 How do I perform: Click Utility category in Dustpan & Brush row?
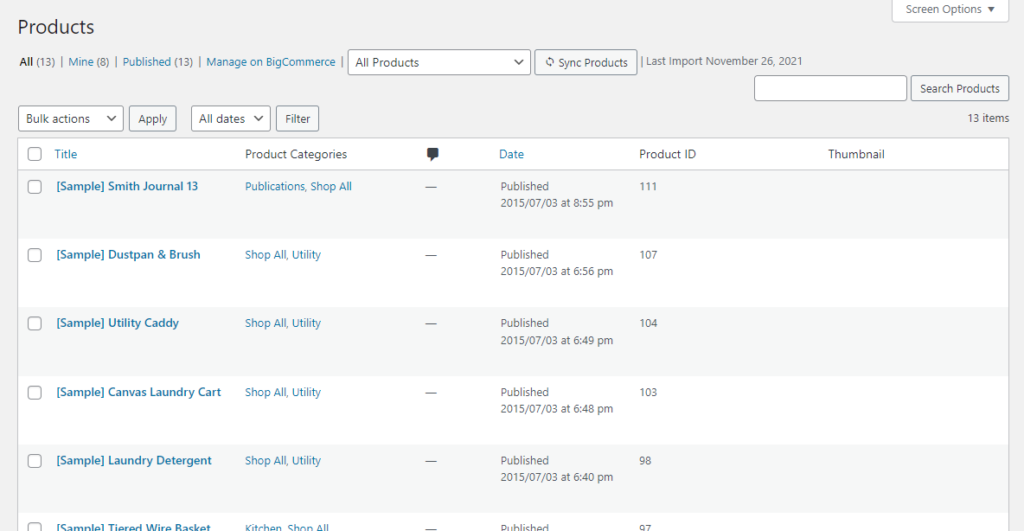tap(306, 255)
